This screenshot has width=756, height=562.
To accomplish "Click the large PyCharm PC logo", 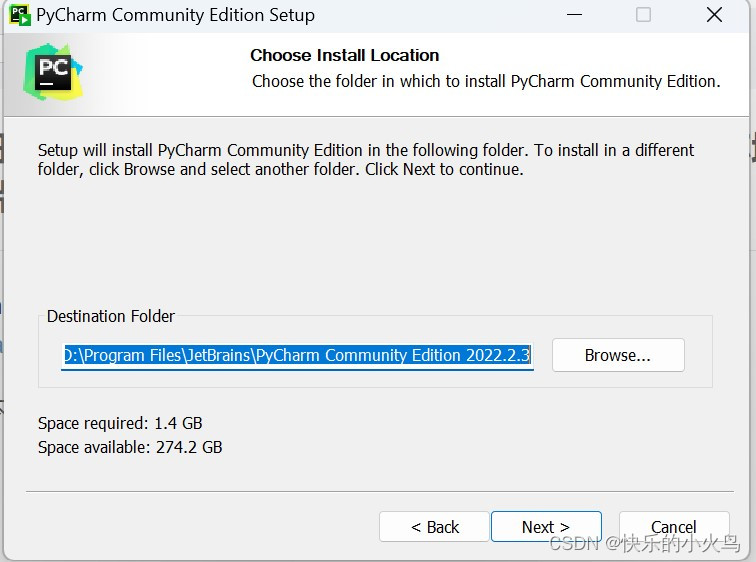I will pyautogui.click(x=53, y=72).
